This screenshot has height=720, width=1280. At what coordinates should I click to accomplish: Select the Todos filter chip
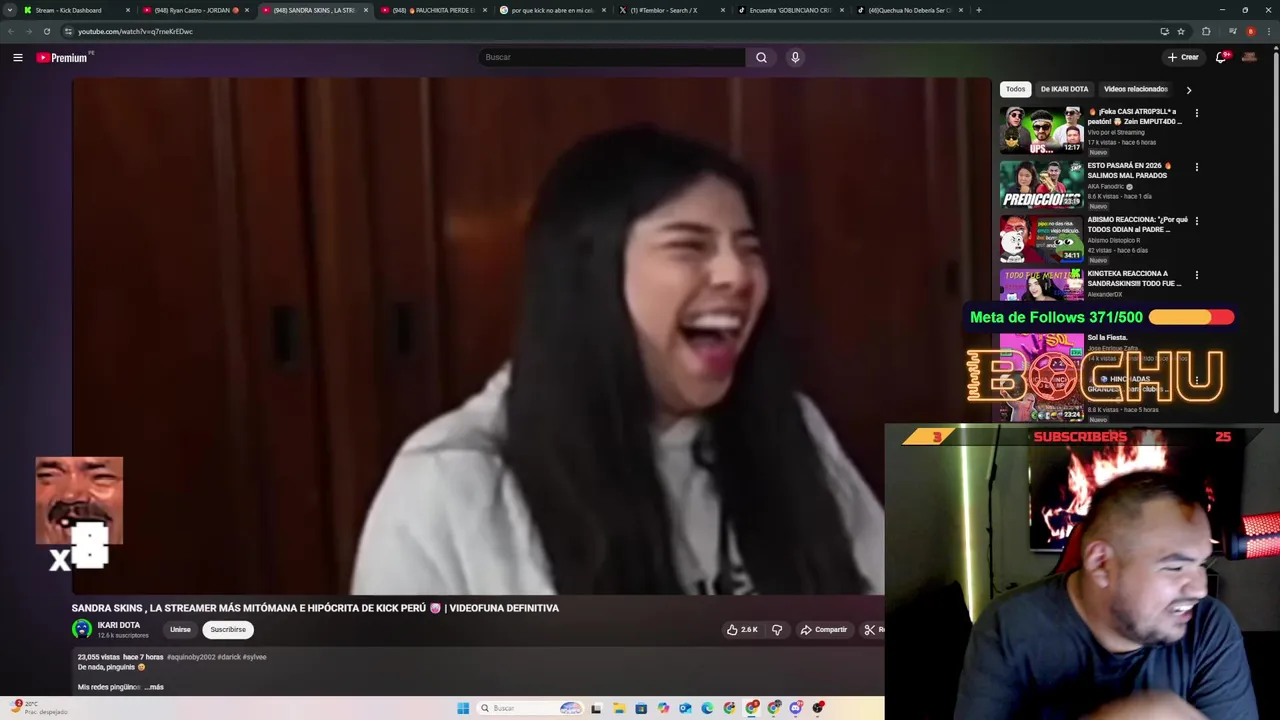(1015, 89)
